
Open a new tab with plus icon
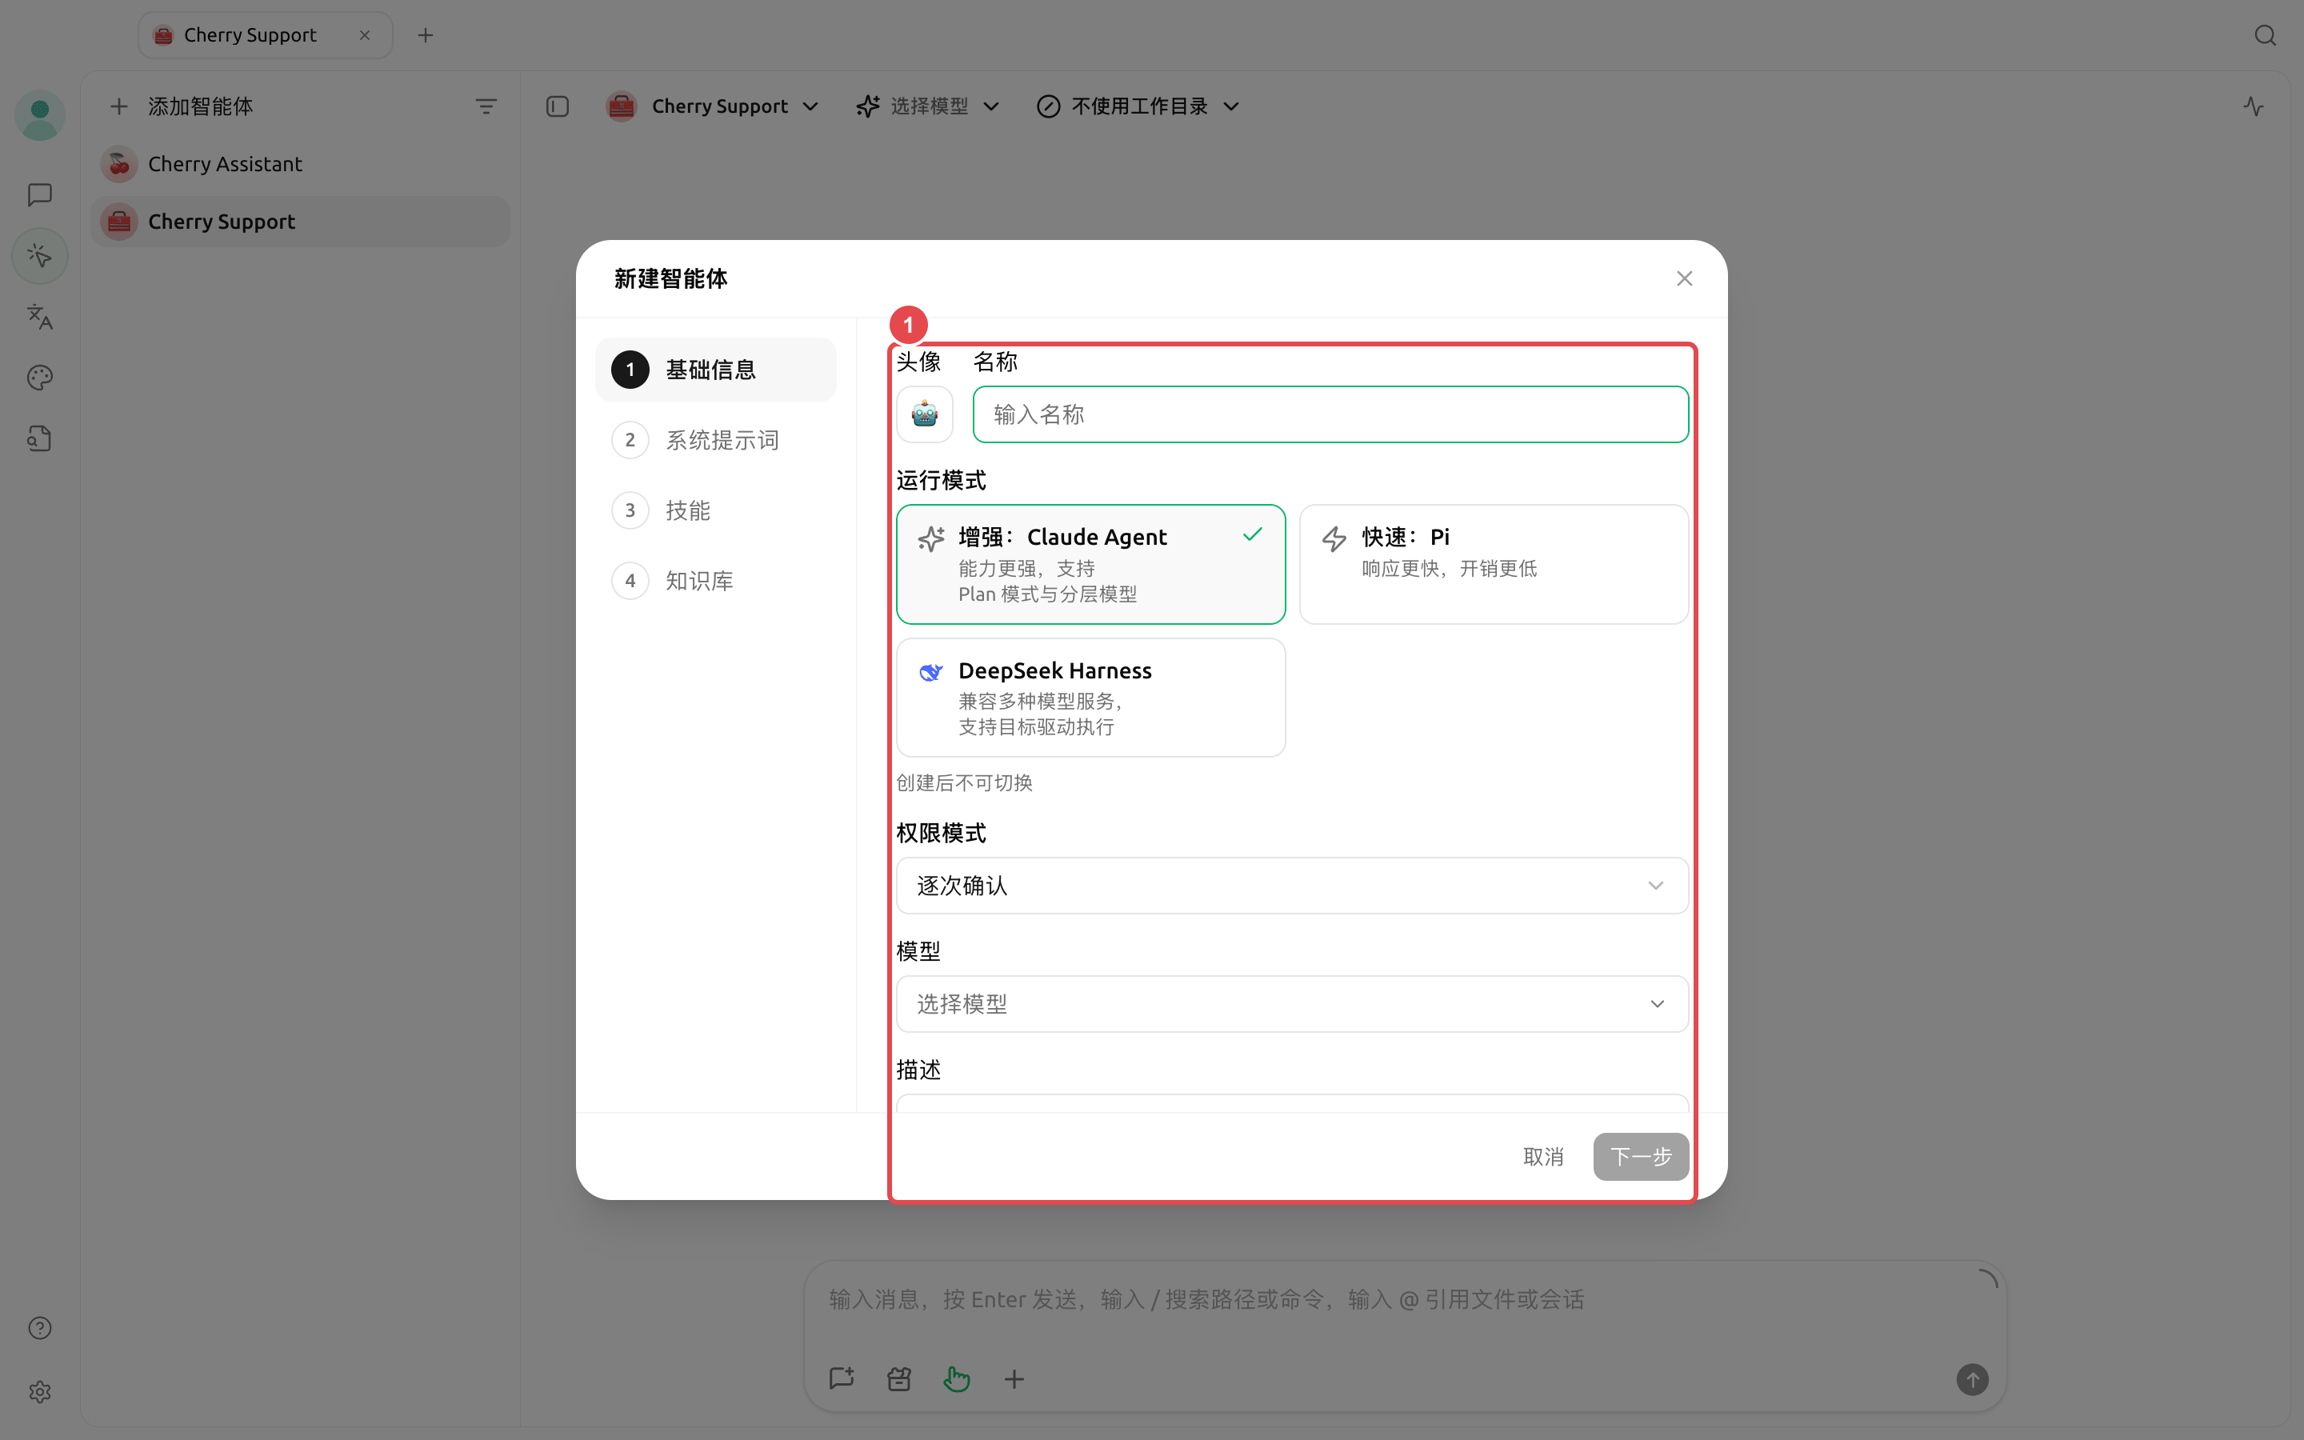[x=425, y=36]
